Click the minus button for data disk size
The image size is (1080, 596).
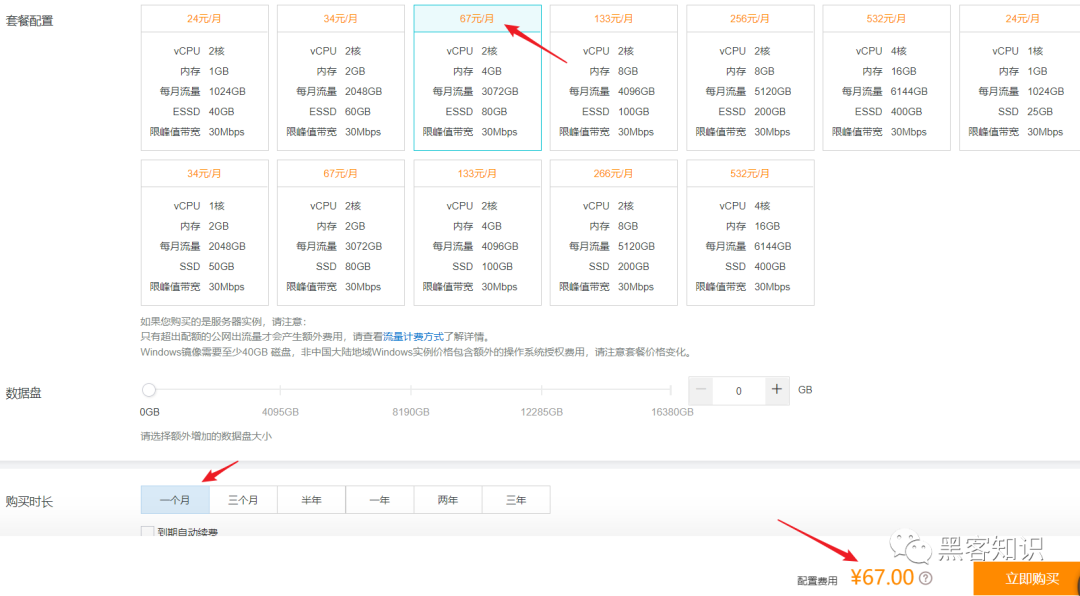[x=701, y=390]
